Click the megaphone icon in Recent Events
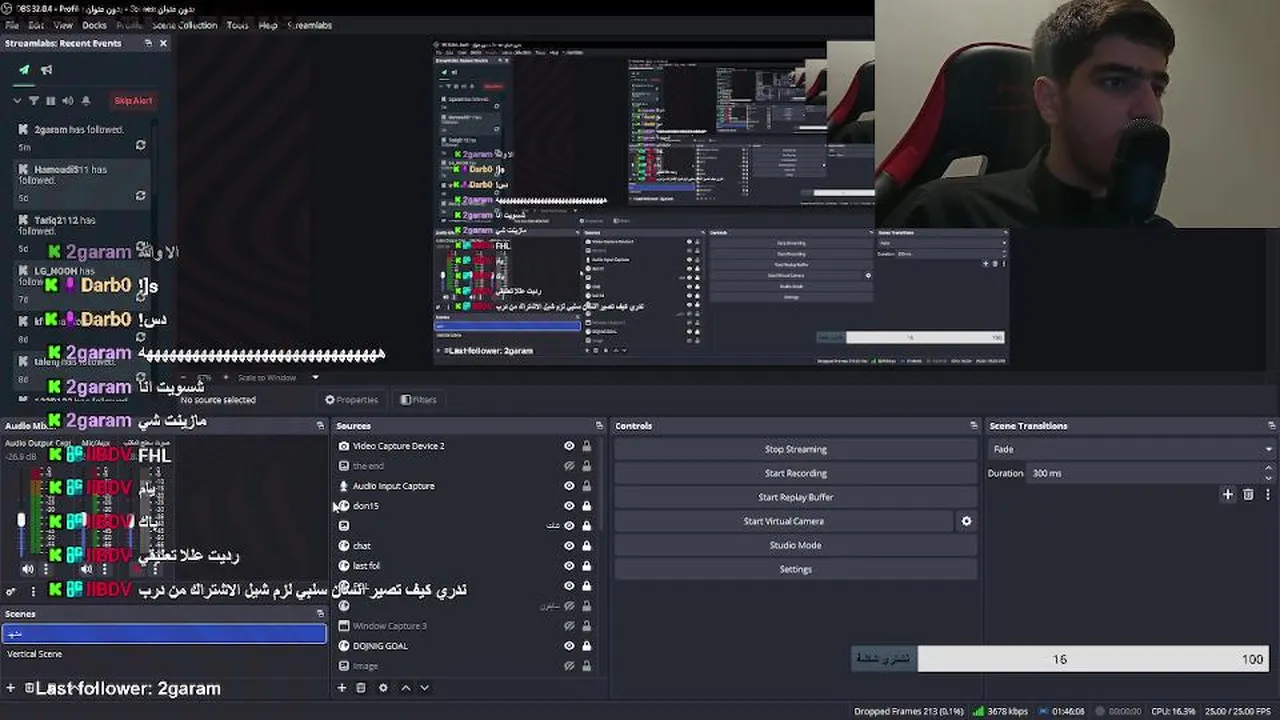The width and height of the screenshot is (1280, 720). pos(46,70)
